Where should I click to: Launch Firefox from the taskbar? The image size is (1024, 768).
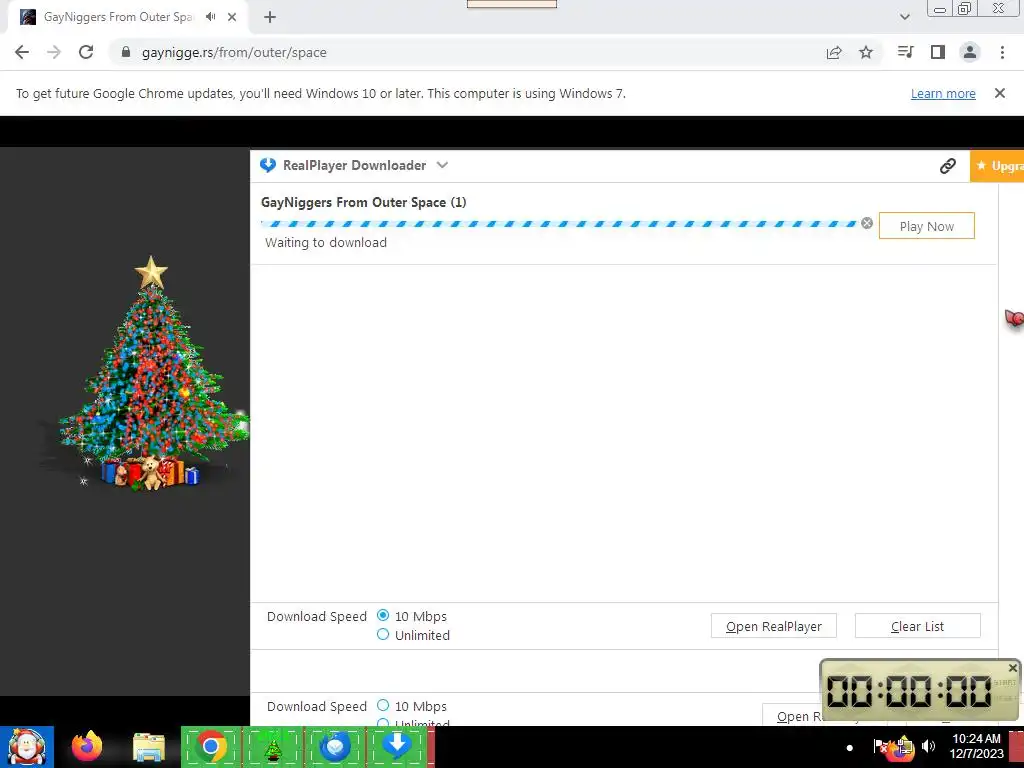pos(87,746)
